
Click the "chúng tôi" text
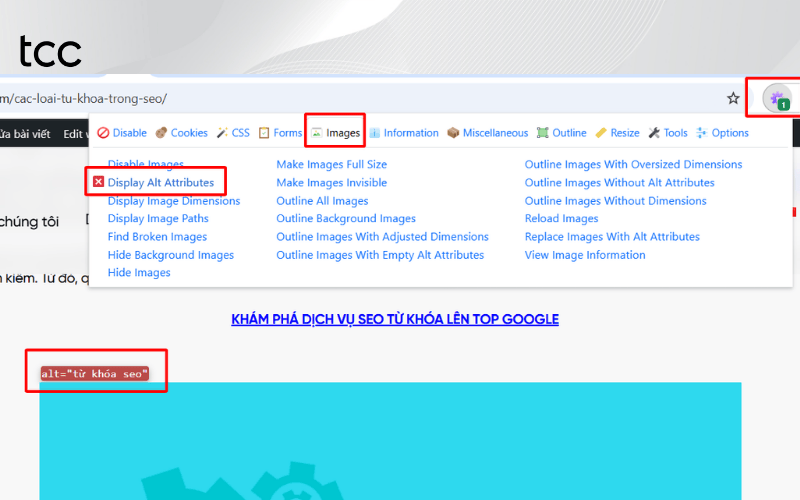[x=29, y=221]
